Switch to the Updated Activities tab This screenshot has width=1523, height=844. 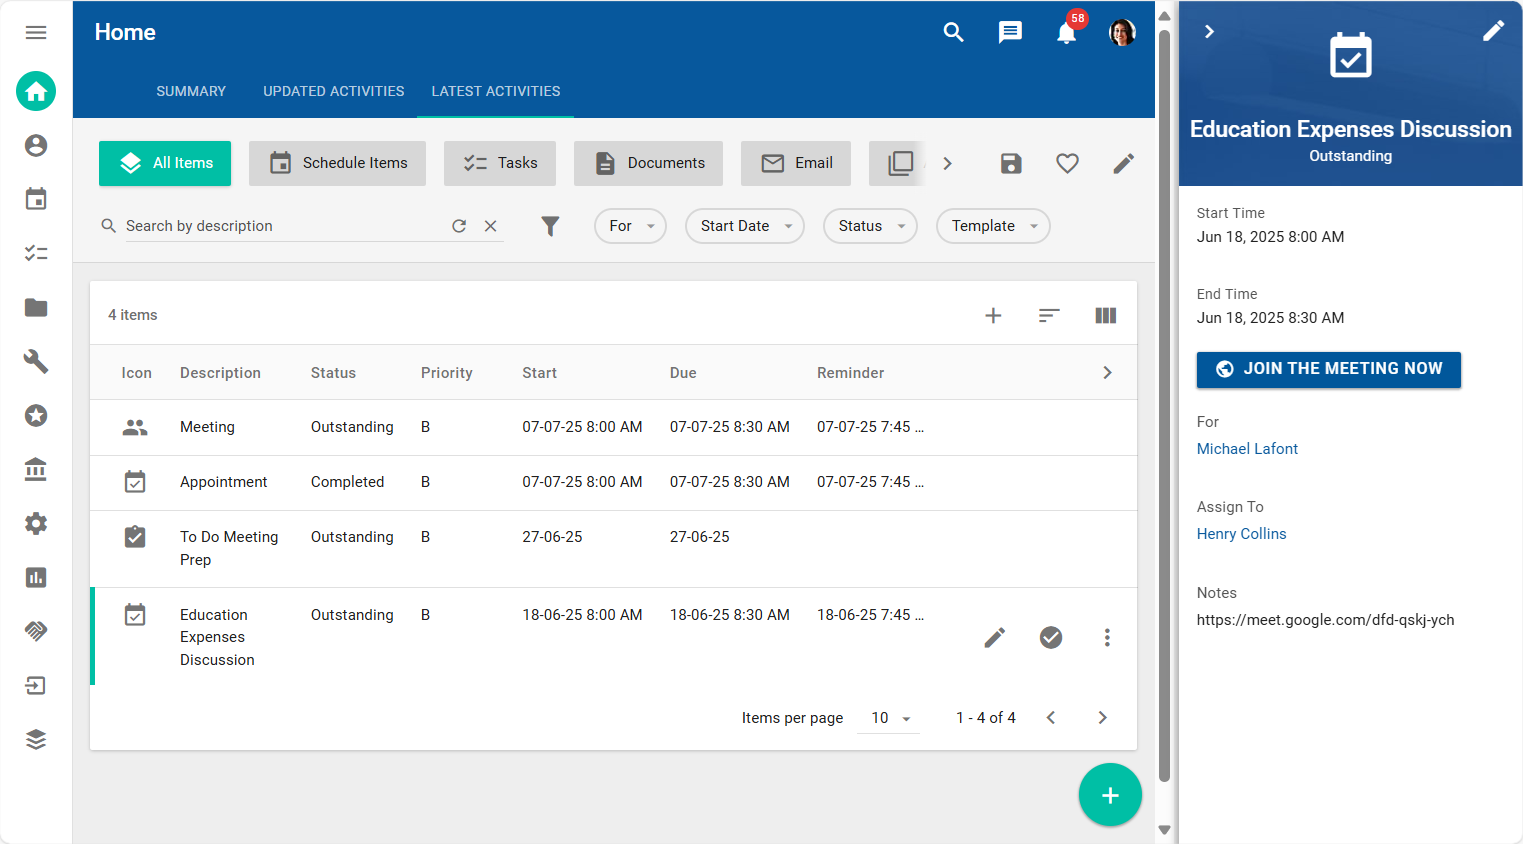pyautogui.click(x=333, y=91)
